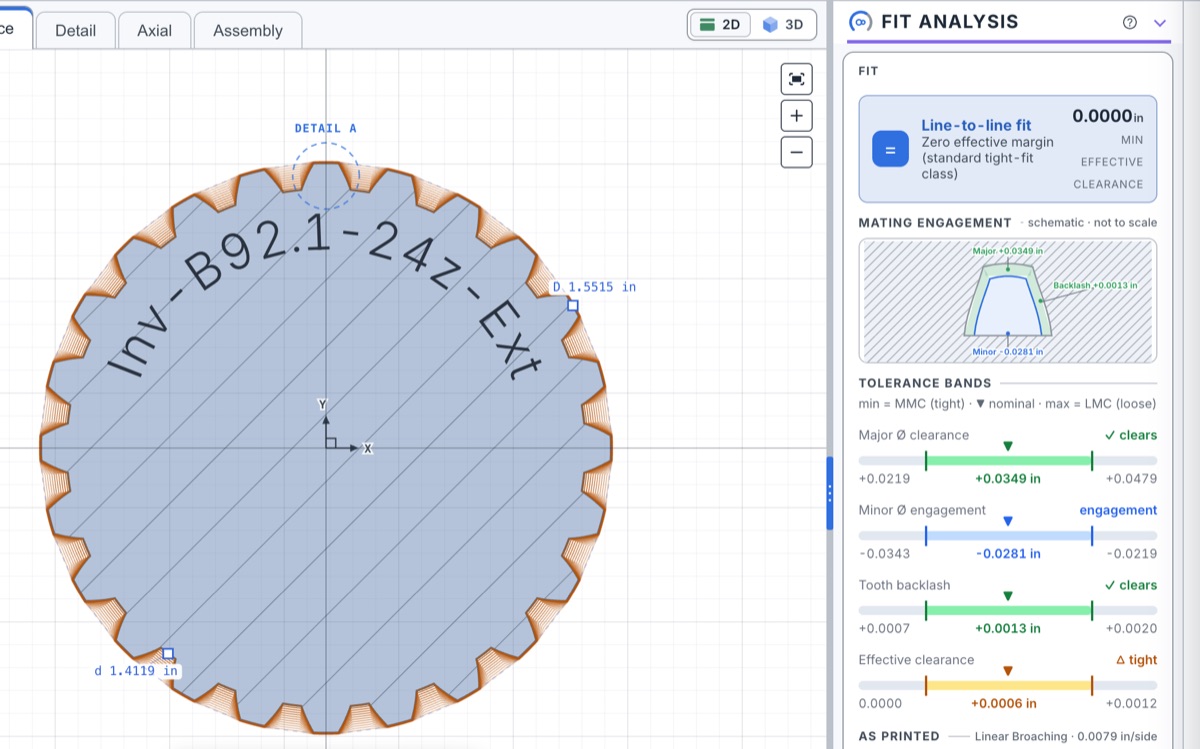Click the 'clears' status beside Tooth backlash
Image resolution: width=1200 pixels, height=749 pixels.
(1131, 585)
